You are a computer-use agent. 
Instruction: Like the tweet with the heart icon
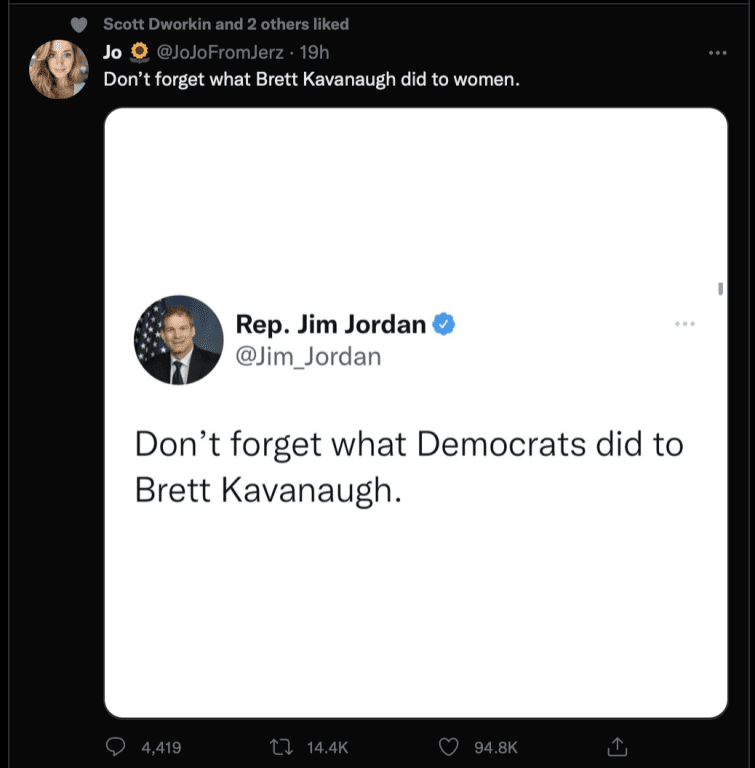[x=448, y=747]
